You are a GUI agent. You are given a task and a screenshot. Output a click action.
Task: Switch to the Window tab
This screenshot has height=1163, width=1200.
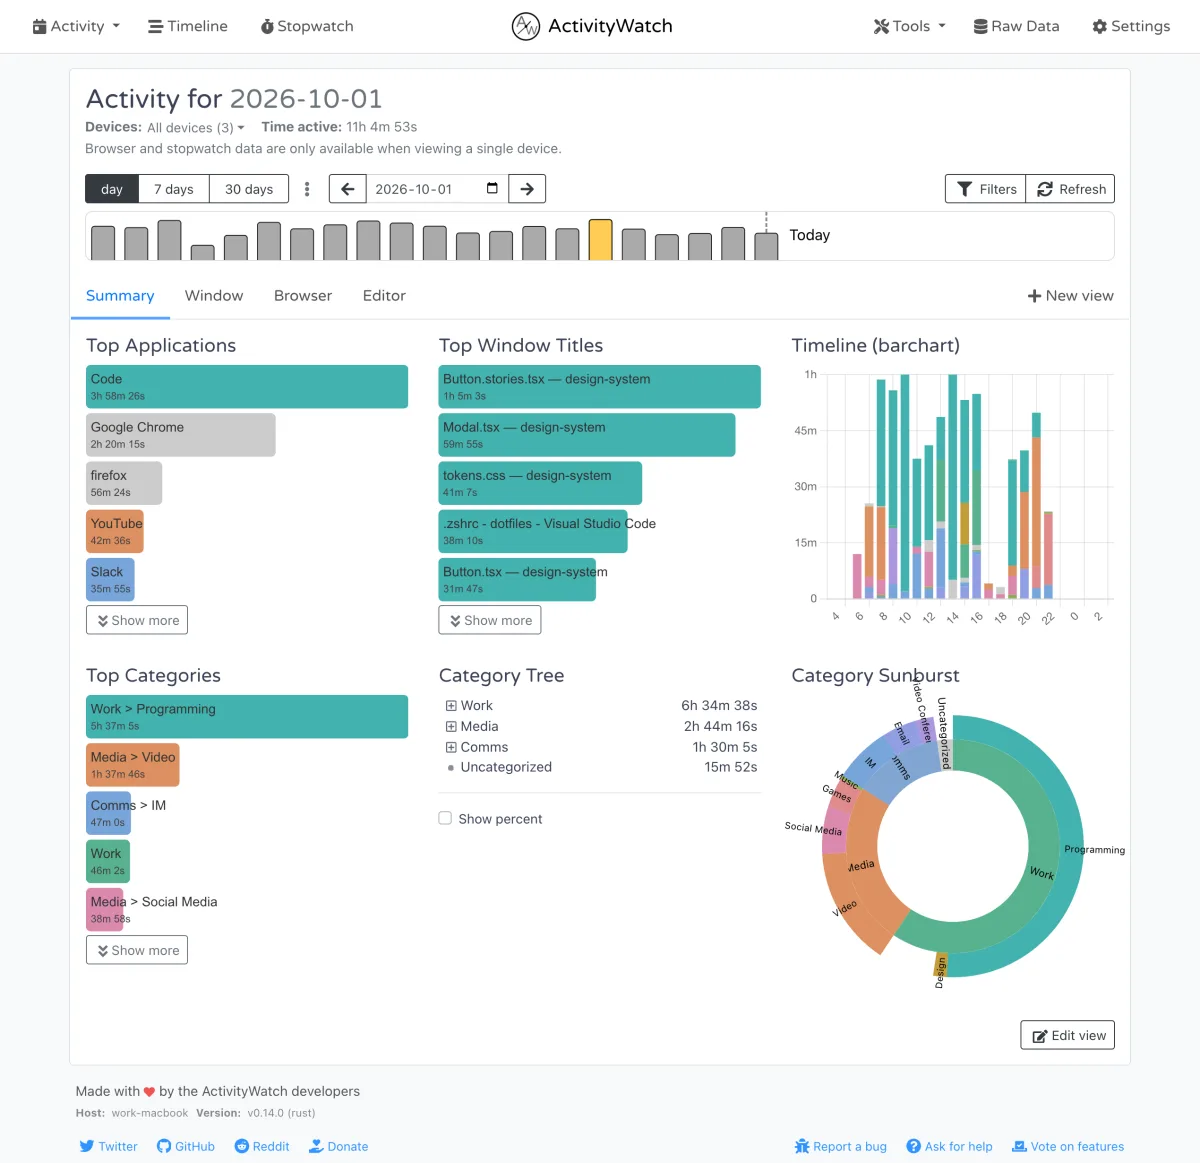point(214,296)
